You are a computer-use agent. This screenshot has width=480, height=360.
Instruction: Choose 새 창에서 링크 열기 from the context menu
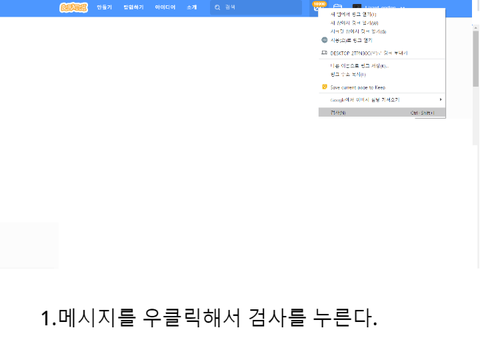tap(382, 23)
